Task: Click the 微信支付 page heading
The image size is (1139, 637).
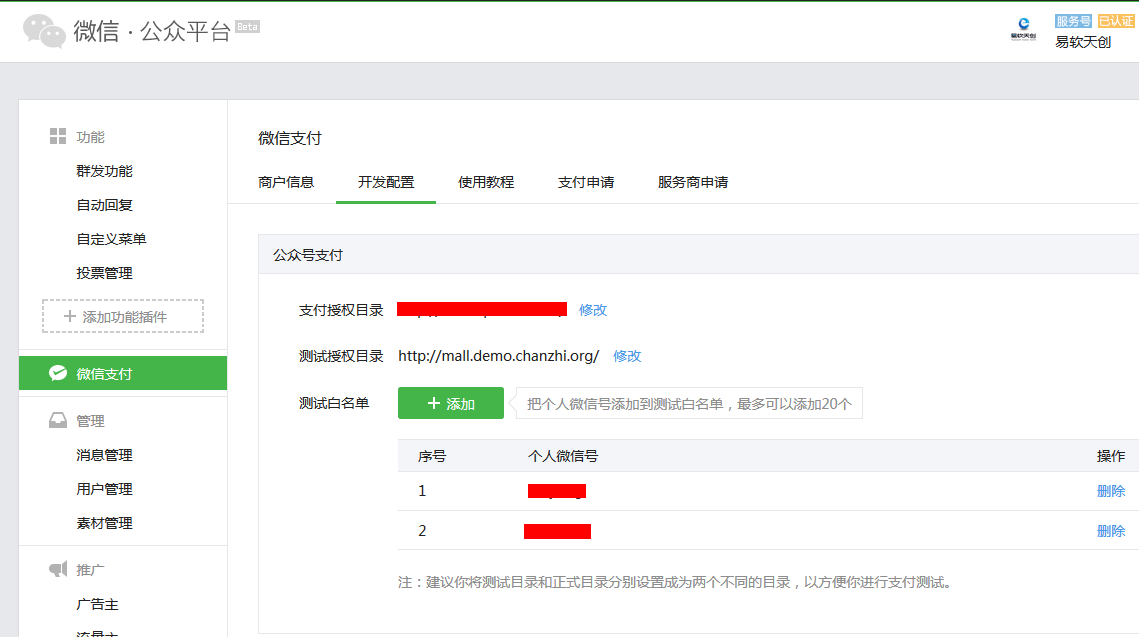Action: point(290,138)
